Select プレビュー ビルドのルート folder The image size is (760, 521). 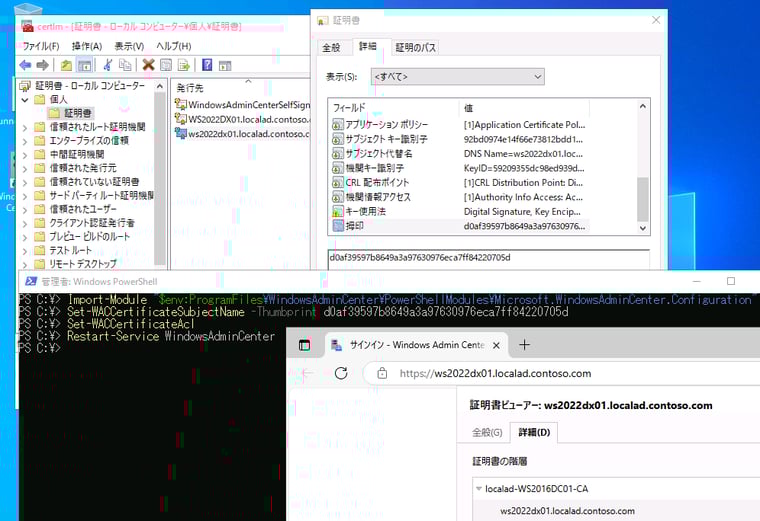pos(82,237)
